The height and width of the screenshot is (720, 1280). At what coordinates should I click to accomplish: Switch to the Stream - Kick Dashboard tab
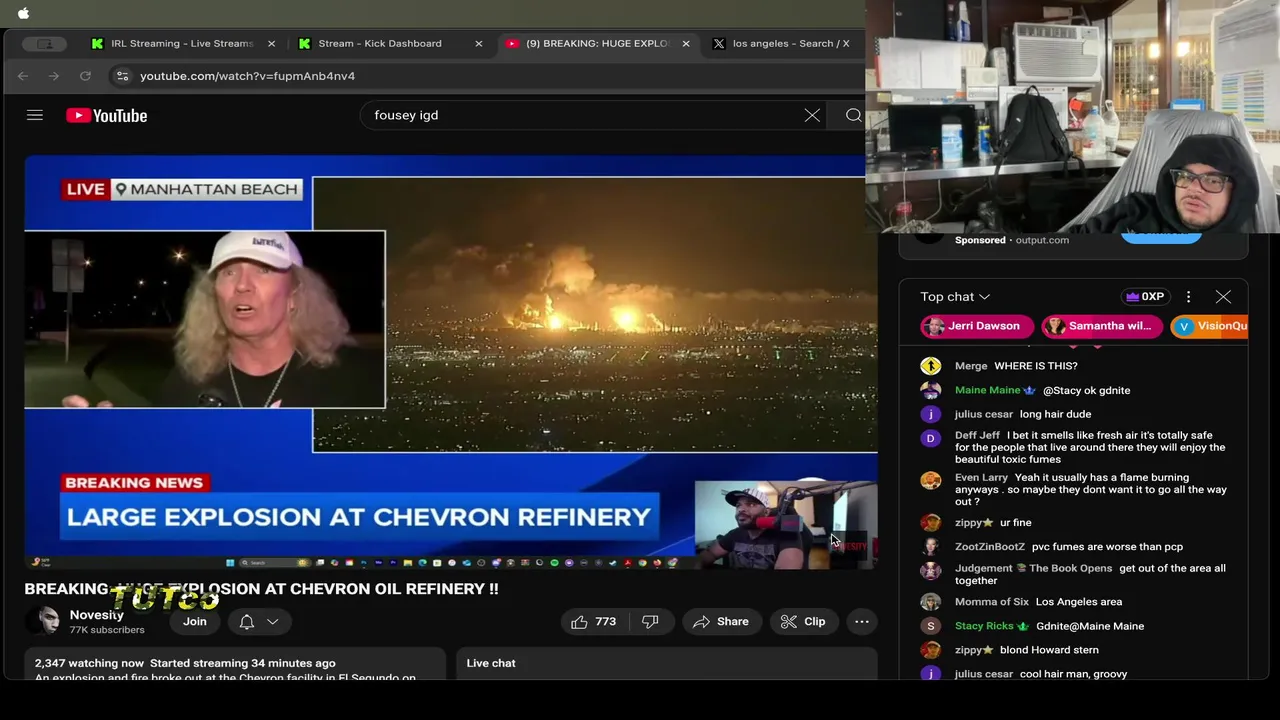(x=380, y=44)
